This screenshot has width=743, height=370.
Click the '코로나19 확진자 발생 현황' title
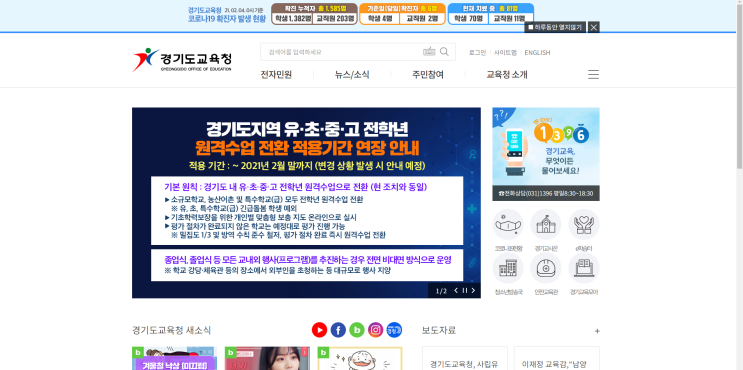tap(227, 19)
